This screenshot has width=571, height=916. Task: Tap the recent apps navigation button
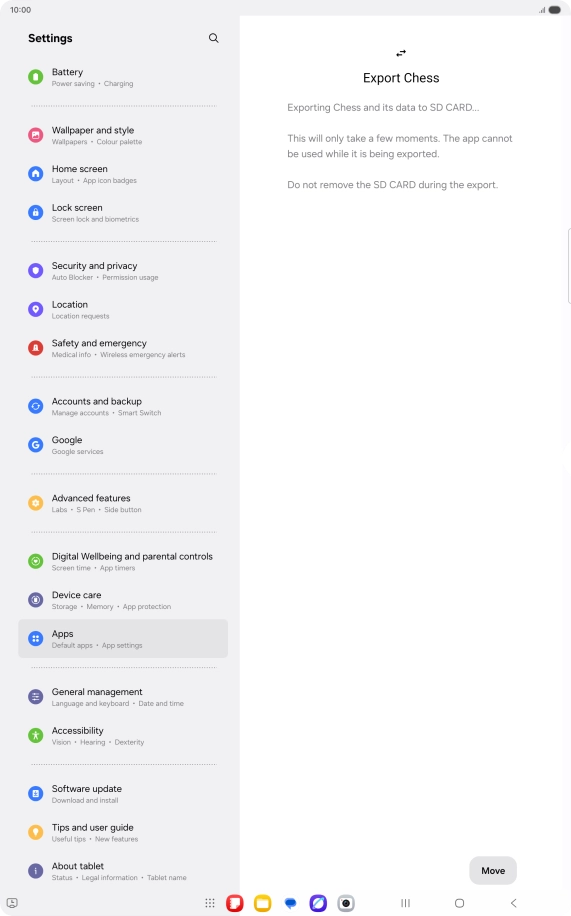(406, 903)
